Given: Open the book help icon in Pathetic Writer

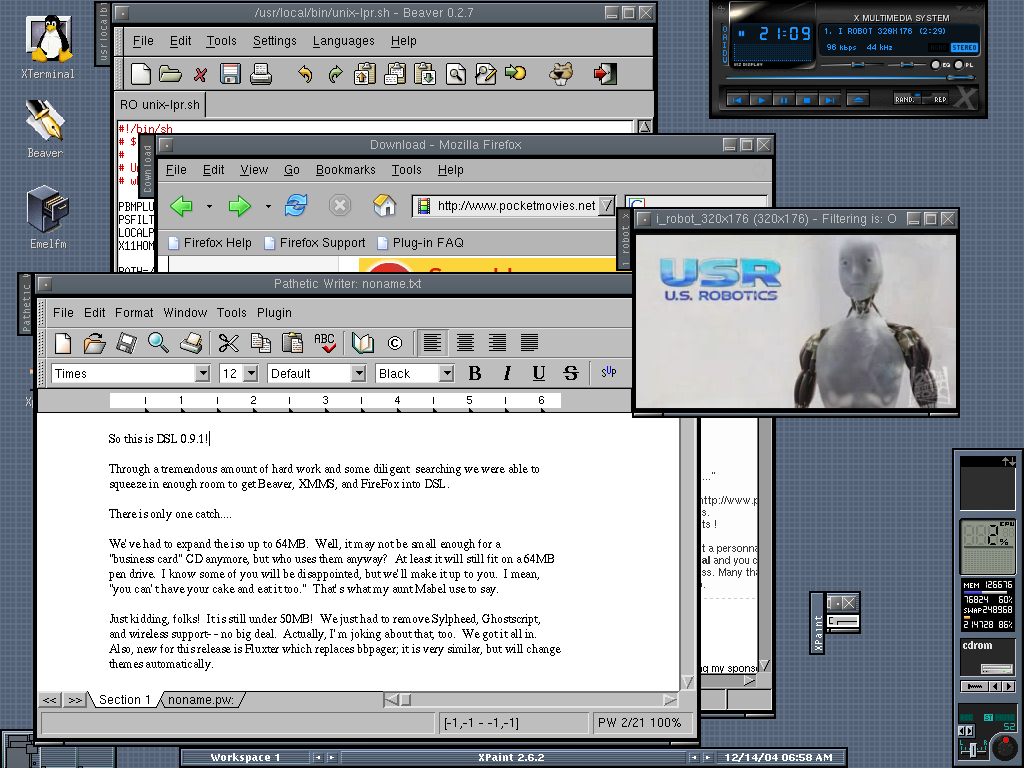Looking at the screenshot, I should pyautogui.click(x=362, y=343).
